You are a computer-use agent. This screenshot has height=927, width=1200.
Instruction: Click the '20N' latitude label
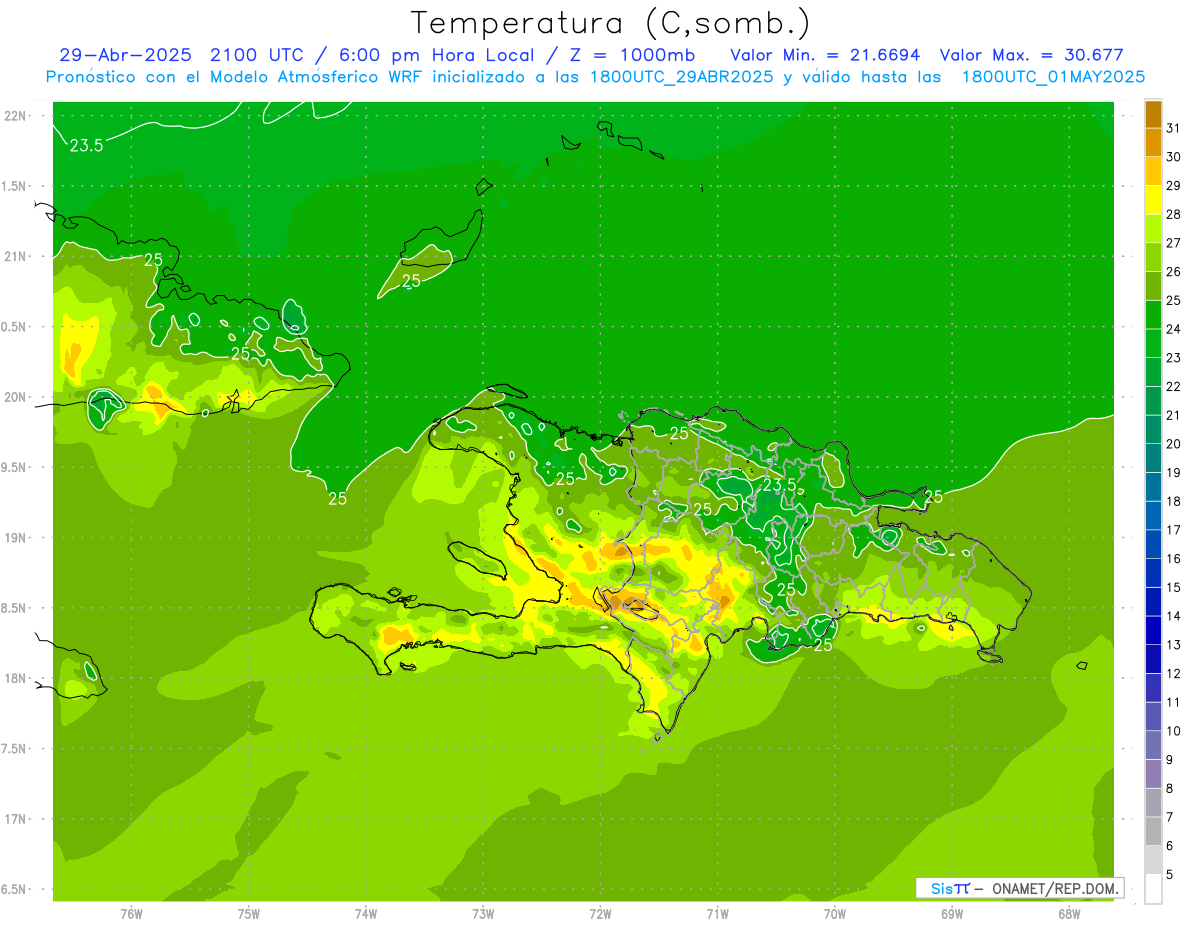pos(15,398)
